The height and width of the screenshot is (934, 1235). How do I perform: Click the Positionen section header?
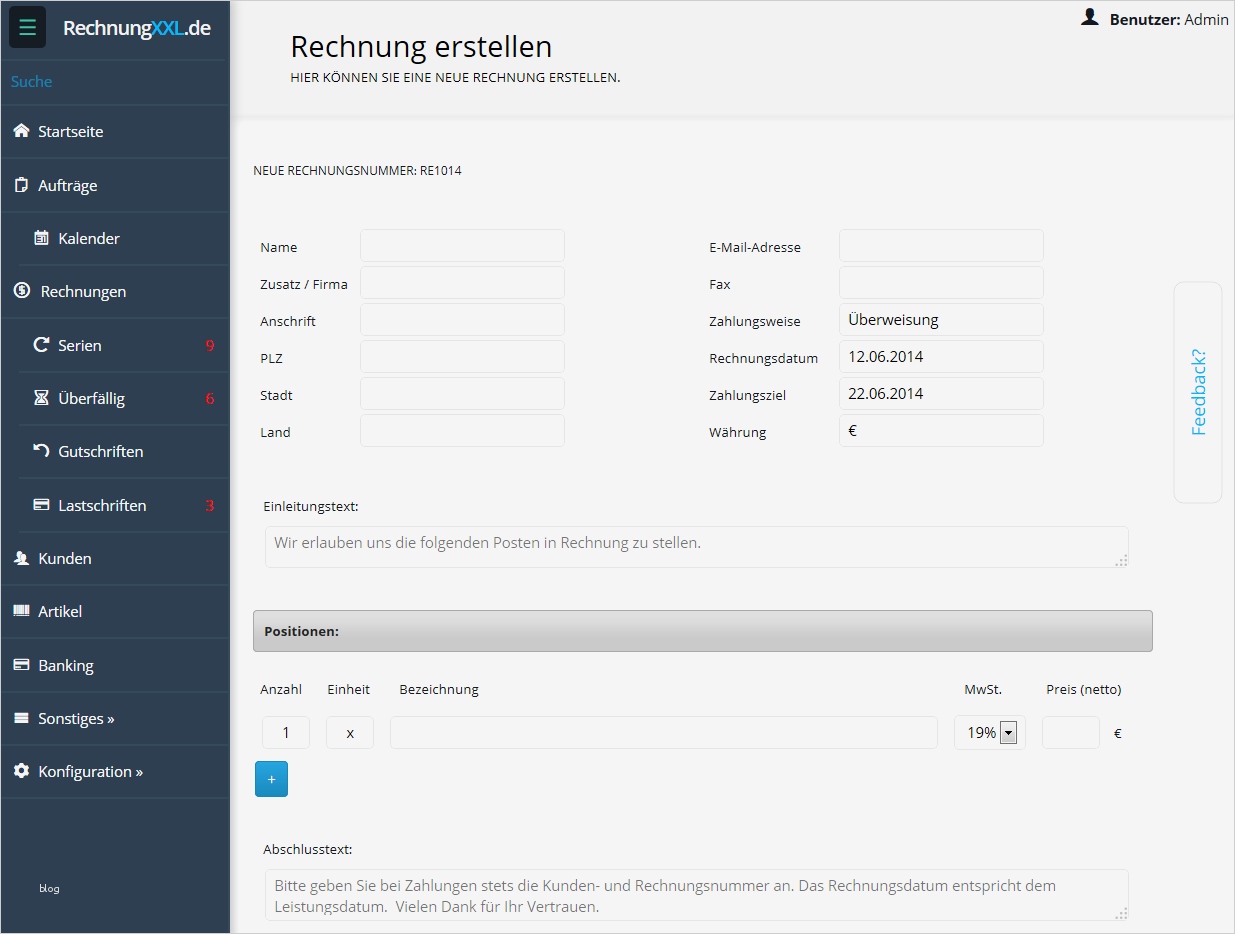[702, 631]
